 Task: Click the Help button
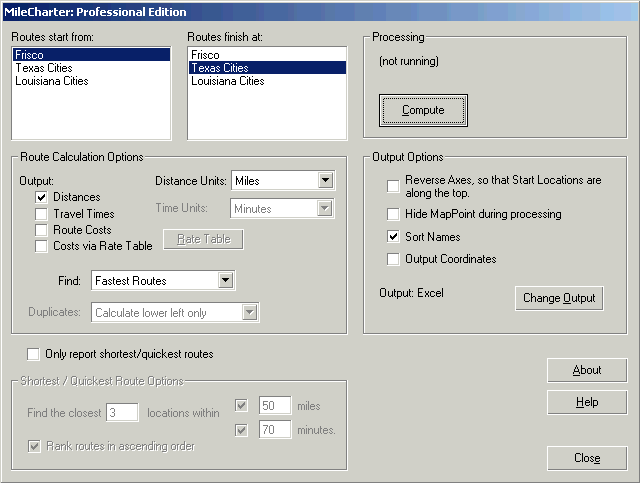pyautogui.click(x=587, y=402)
